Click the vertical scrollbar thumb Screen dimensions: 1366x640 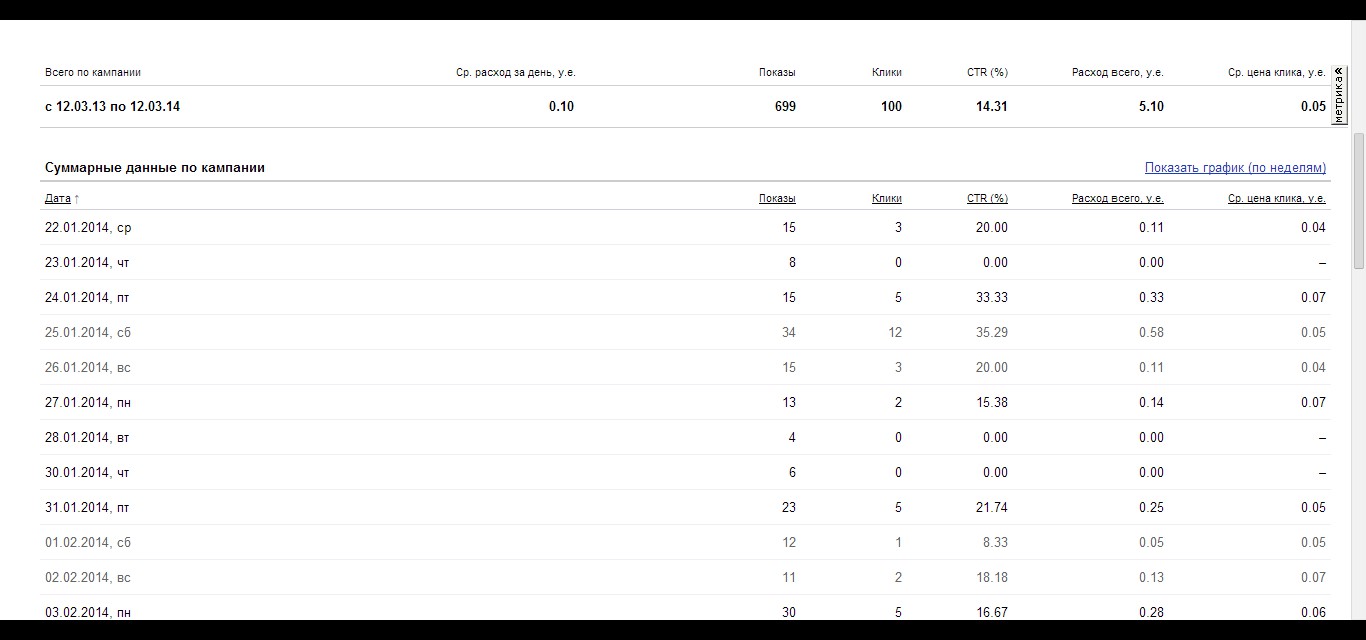pos(1359,200)
